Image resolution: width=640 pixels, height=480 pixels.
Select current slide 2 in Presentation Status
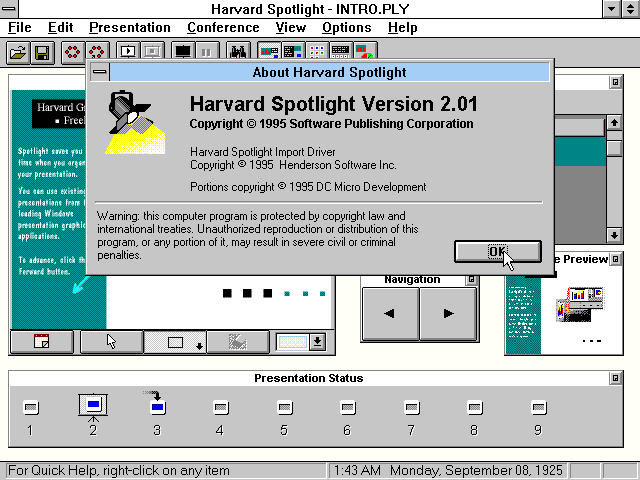click(93, 414)
